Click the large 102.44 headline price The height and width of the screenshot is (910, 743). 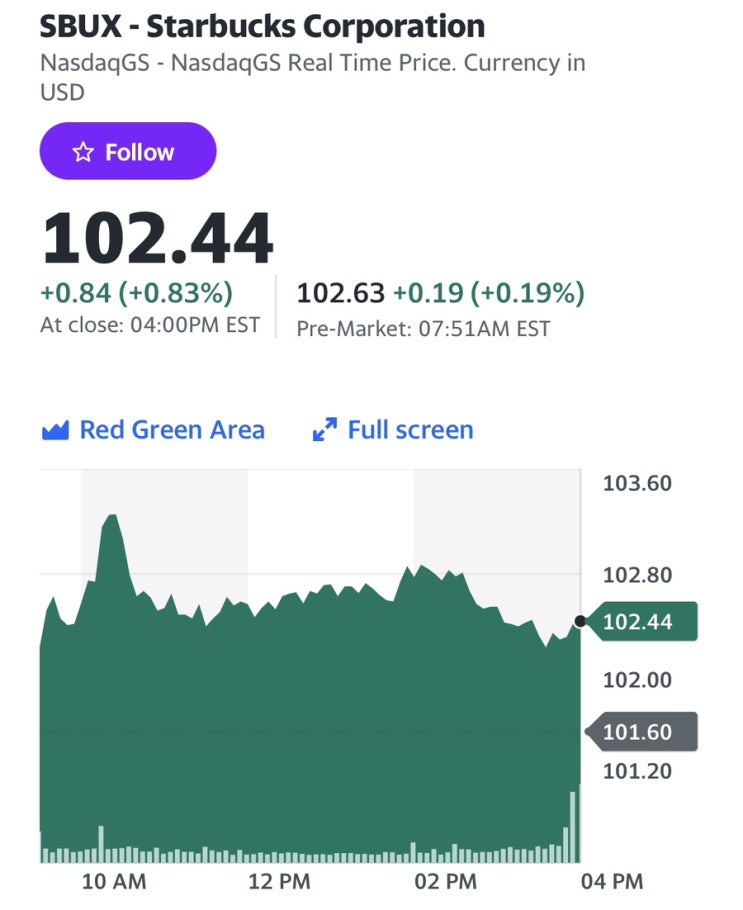(x=157, y=238)
